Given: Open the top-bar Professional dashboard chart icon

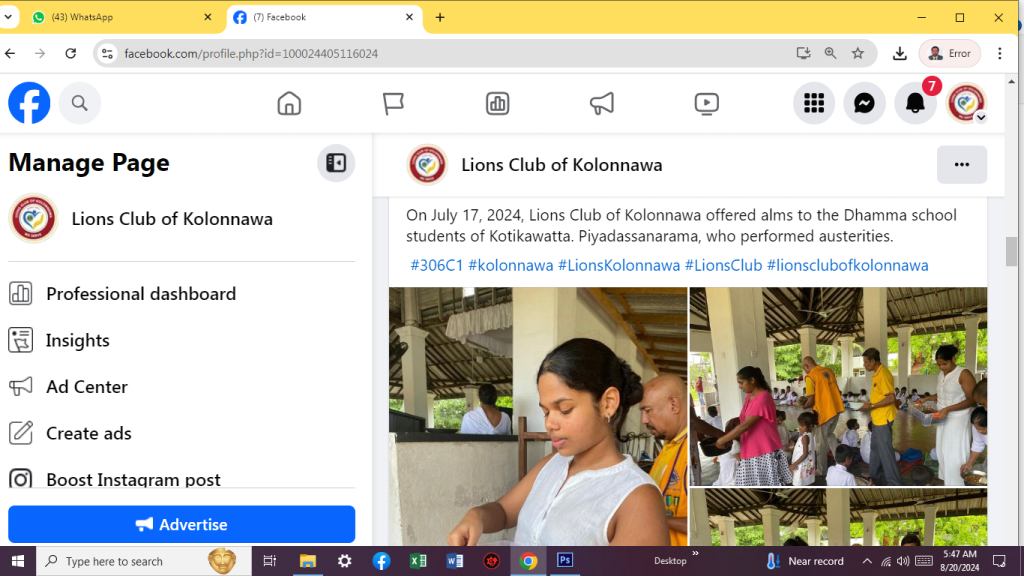Looking at the screenshot, I should [x=498, y=103].
